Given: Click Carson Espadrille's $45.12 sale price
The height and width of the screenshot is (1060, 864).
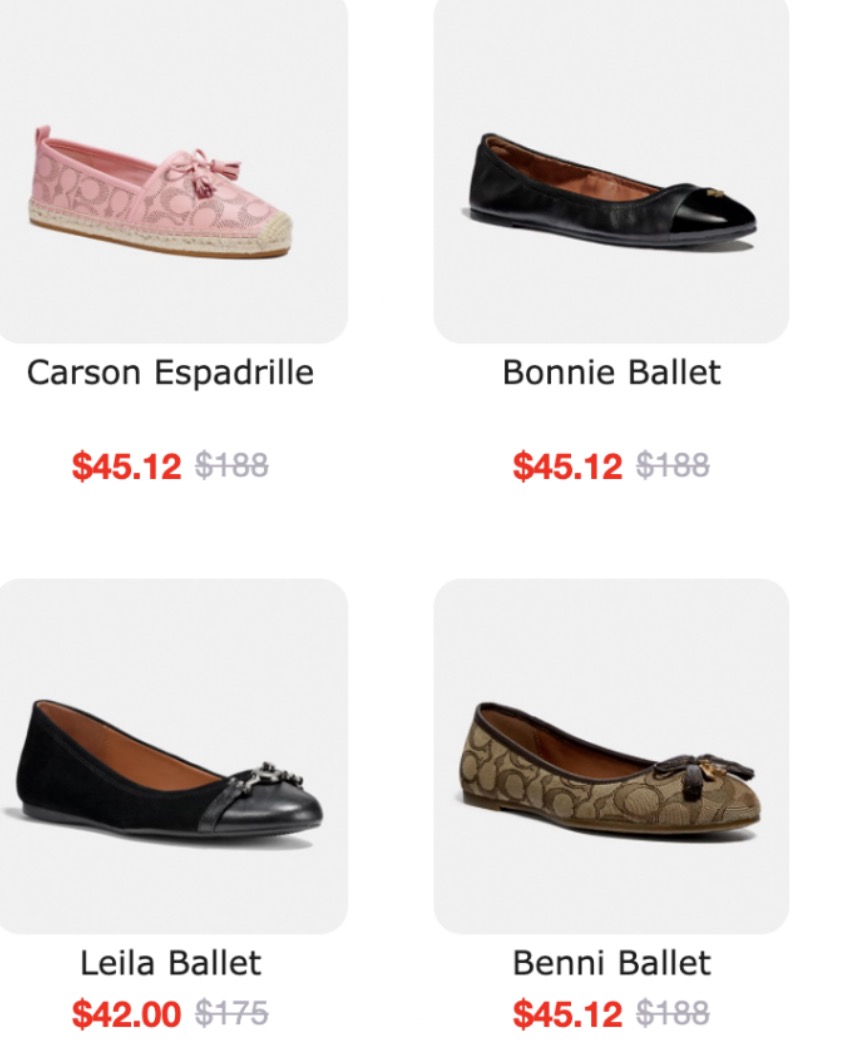Looking at the screenshot, I should [x=127, y=466].
